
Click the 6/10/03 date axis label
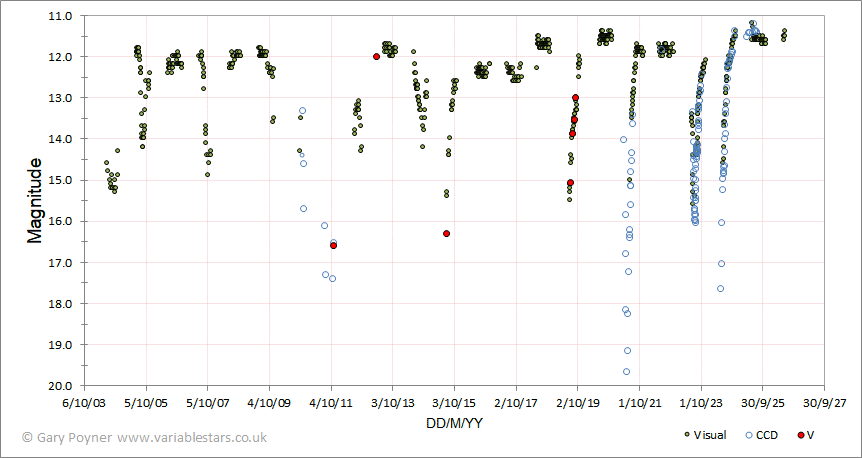point(85,403)
